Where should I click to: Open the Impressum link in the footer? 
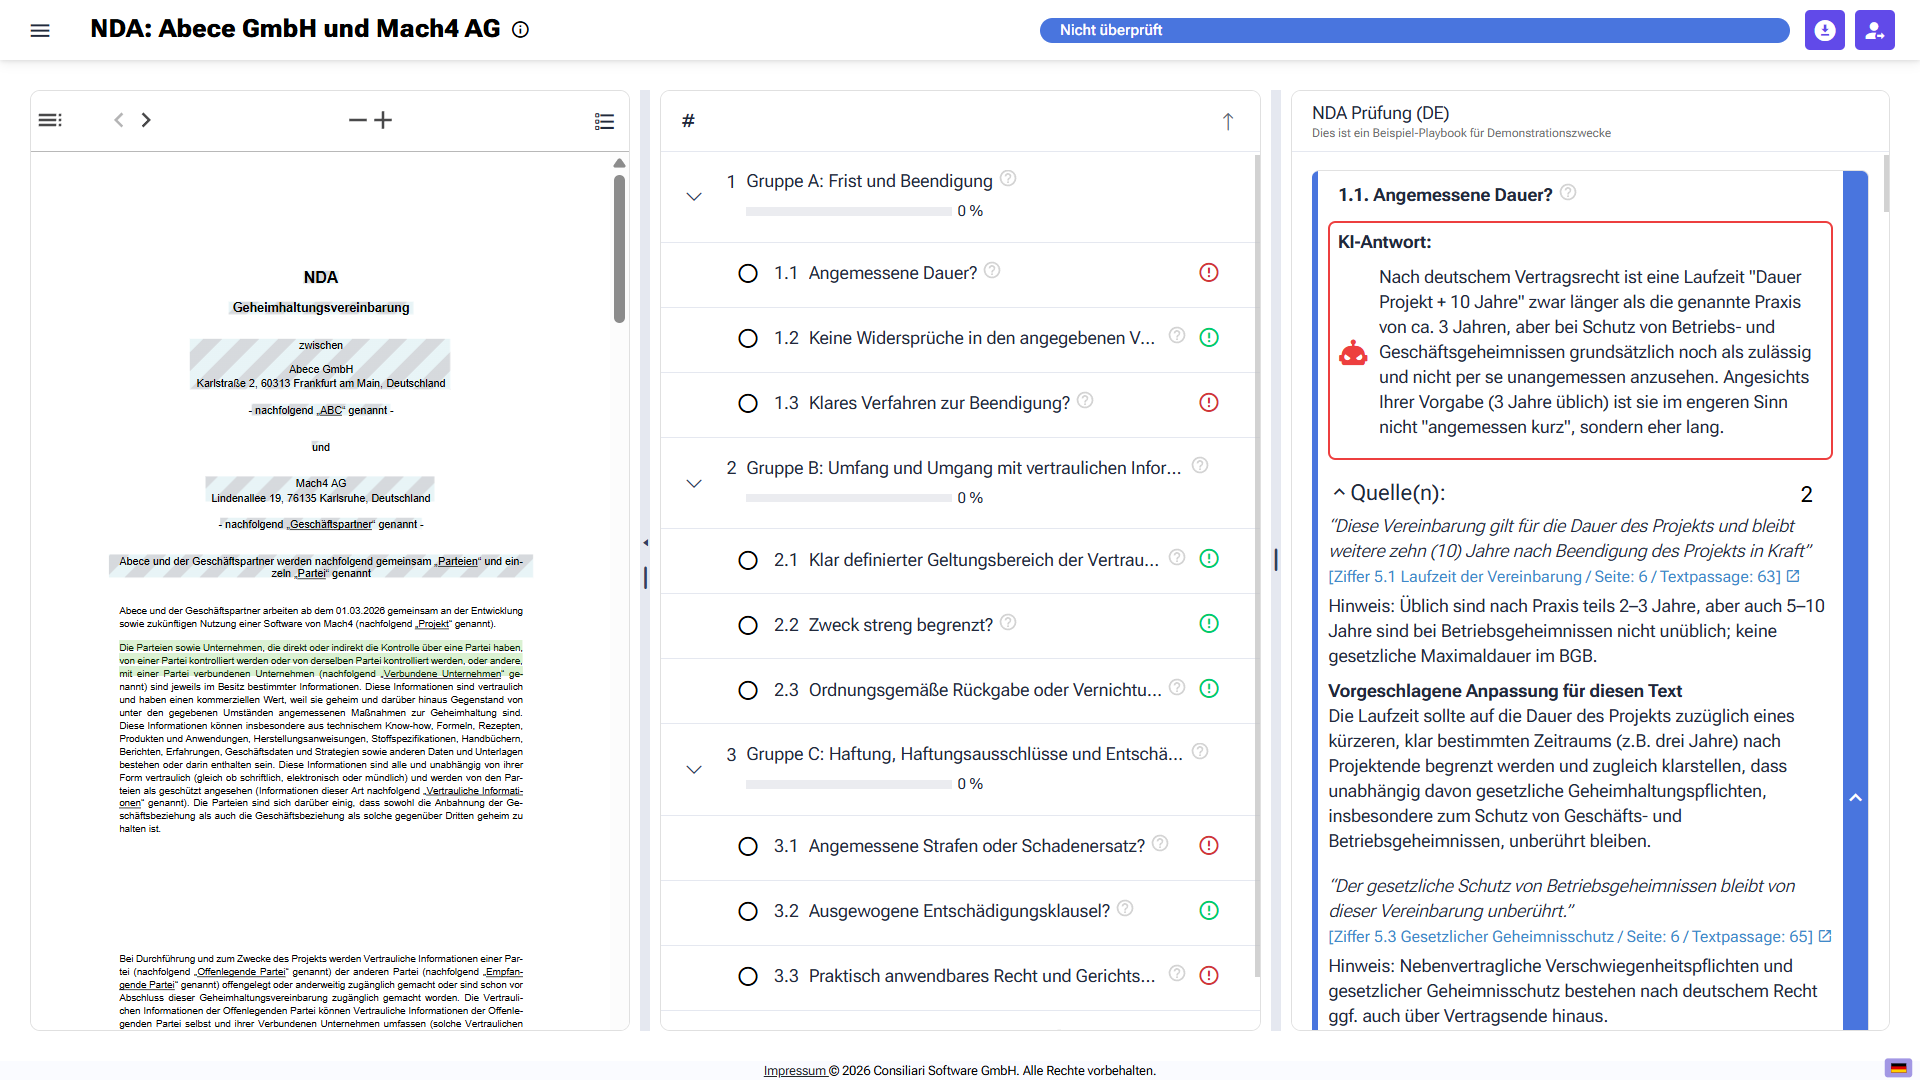point(795,1070)
